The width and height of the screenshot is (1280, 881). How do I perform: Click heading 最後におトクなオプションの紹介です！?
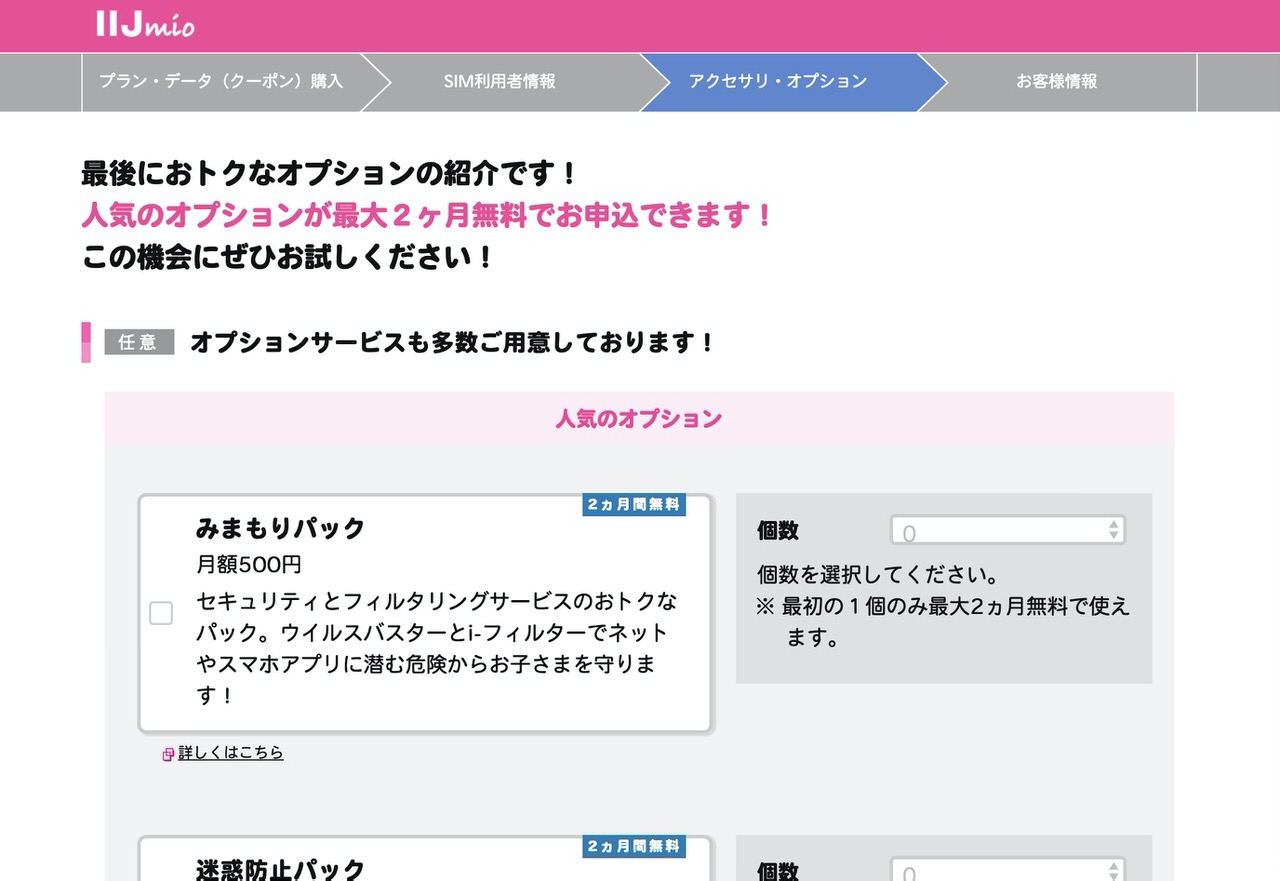331,174
